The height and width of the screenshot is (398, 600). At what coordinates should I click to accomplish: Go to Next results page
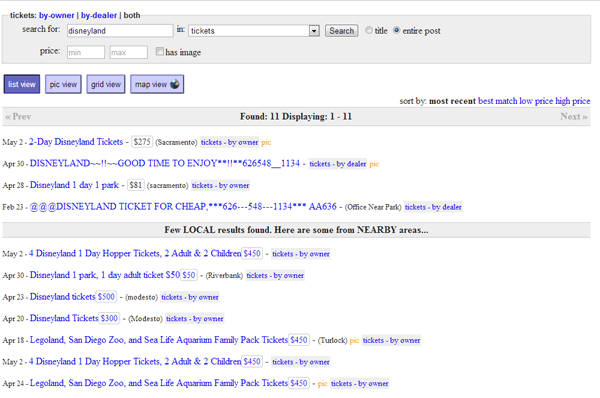(x=574, y=116)
